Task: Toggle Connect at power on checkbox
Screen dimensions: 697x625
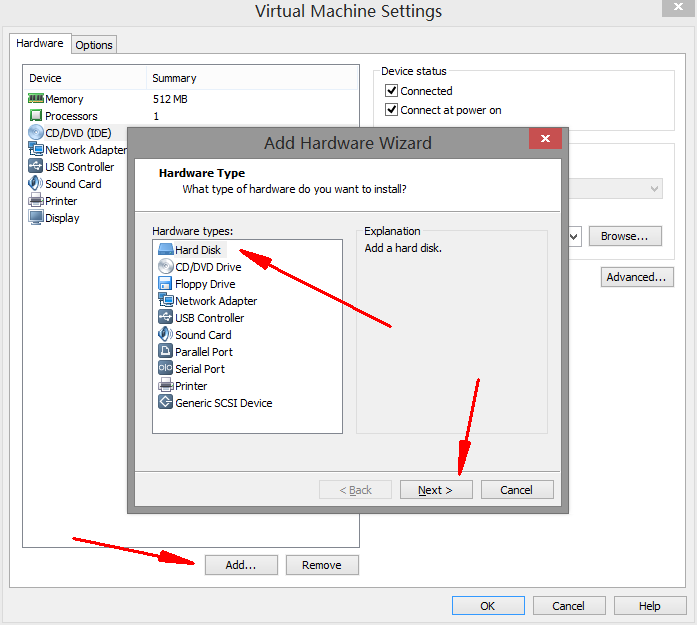Action: pos(391,109)
